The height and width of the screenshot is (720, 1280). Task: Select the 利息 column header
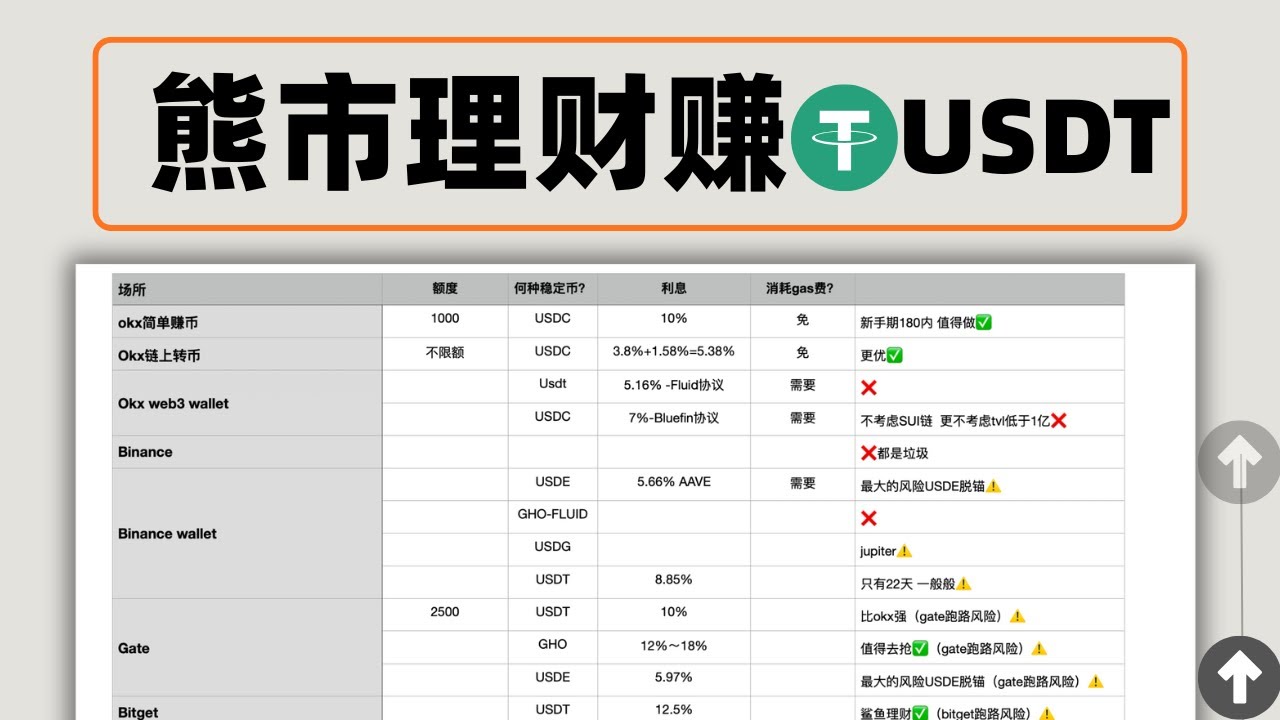[674, 289]
